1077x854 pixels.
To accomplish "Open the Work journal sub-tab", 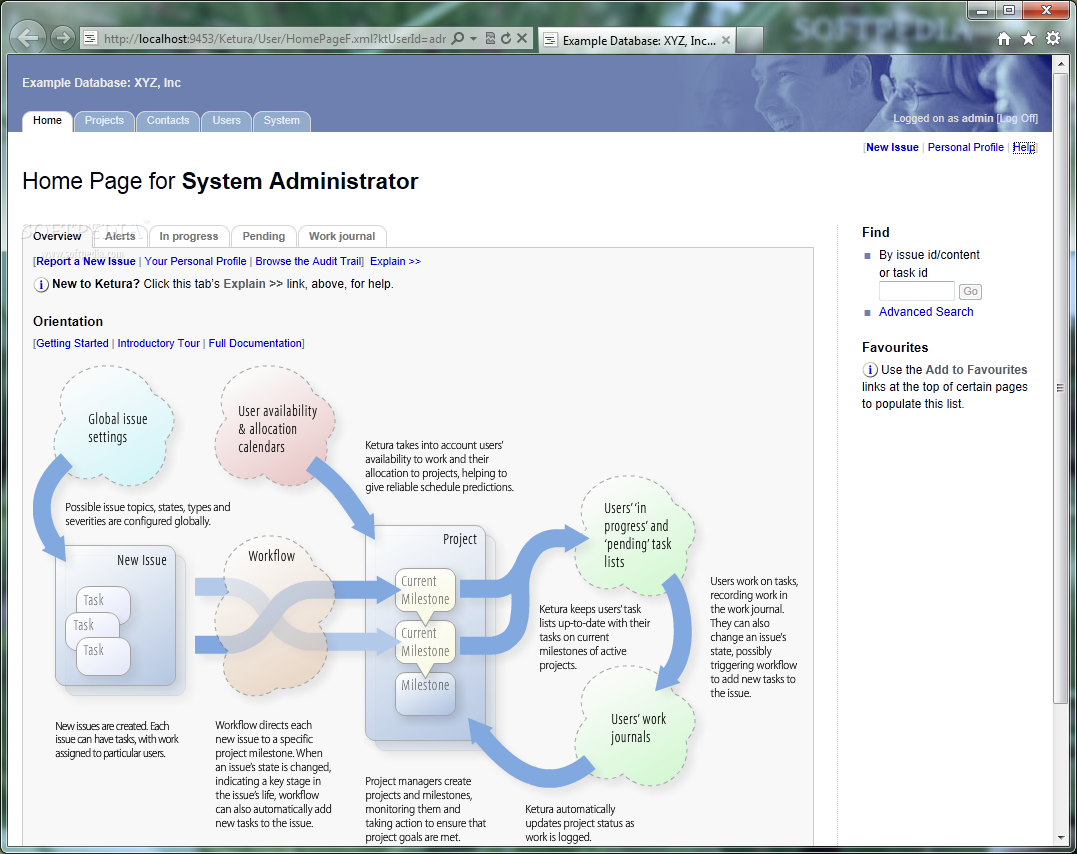I will click(342, 236).
